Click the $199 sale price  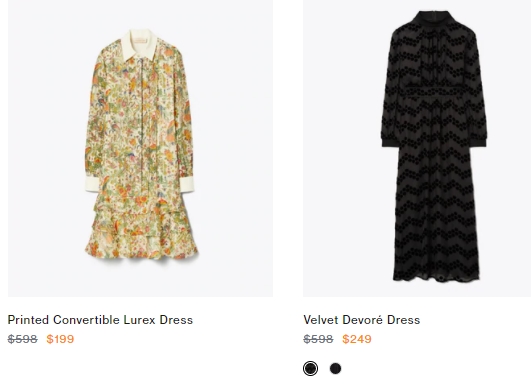coord(60,339)
